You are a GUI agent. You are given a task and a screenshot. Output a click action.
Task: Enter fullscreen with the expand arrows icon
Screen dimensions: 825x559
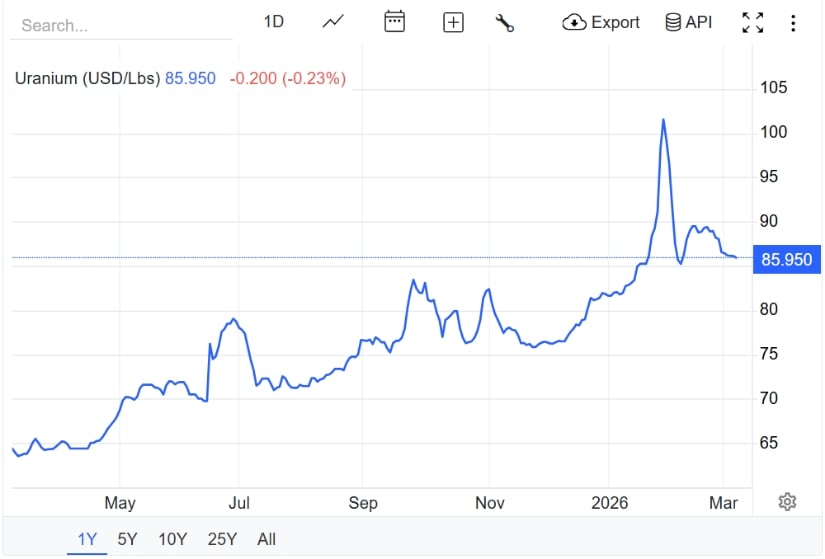click(x=753, y=22)
